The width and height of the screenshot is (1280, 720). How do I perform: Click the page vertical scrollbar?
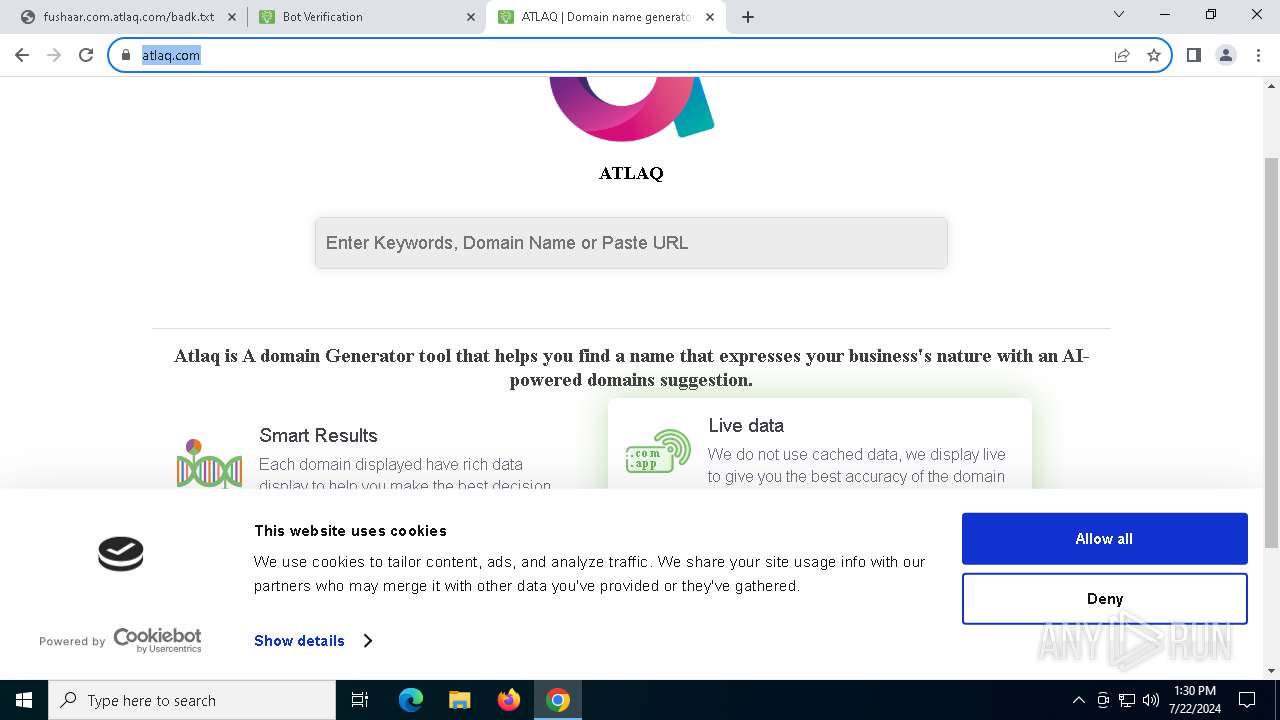pyautogui.click(x=1271, y=352)
